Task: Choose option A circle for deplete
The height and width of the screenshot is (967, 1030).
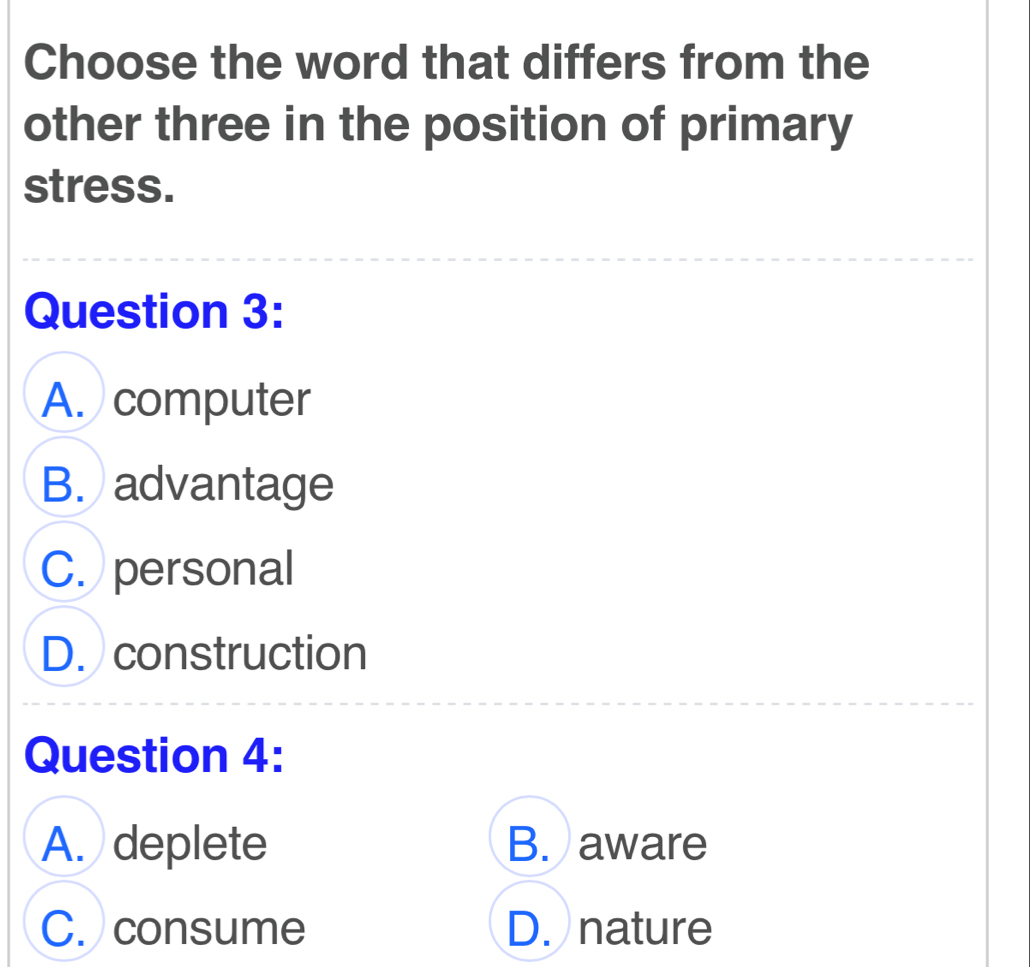Action: coord(66,845)
